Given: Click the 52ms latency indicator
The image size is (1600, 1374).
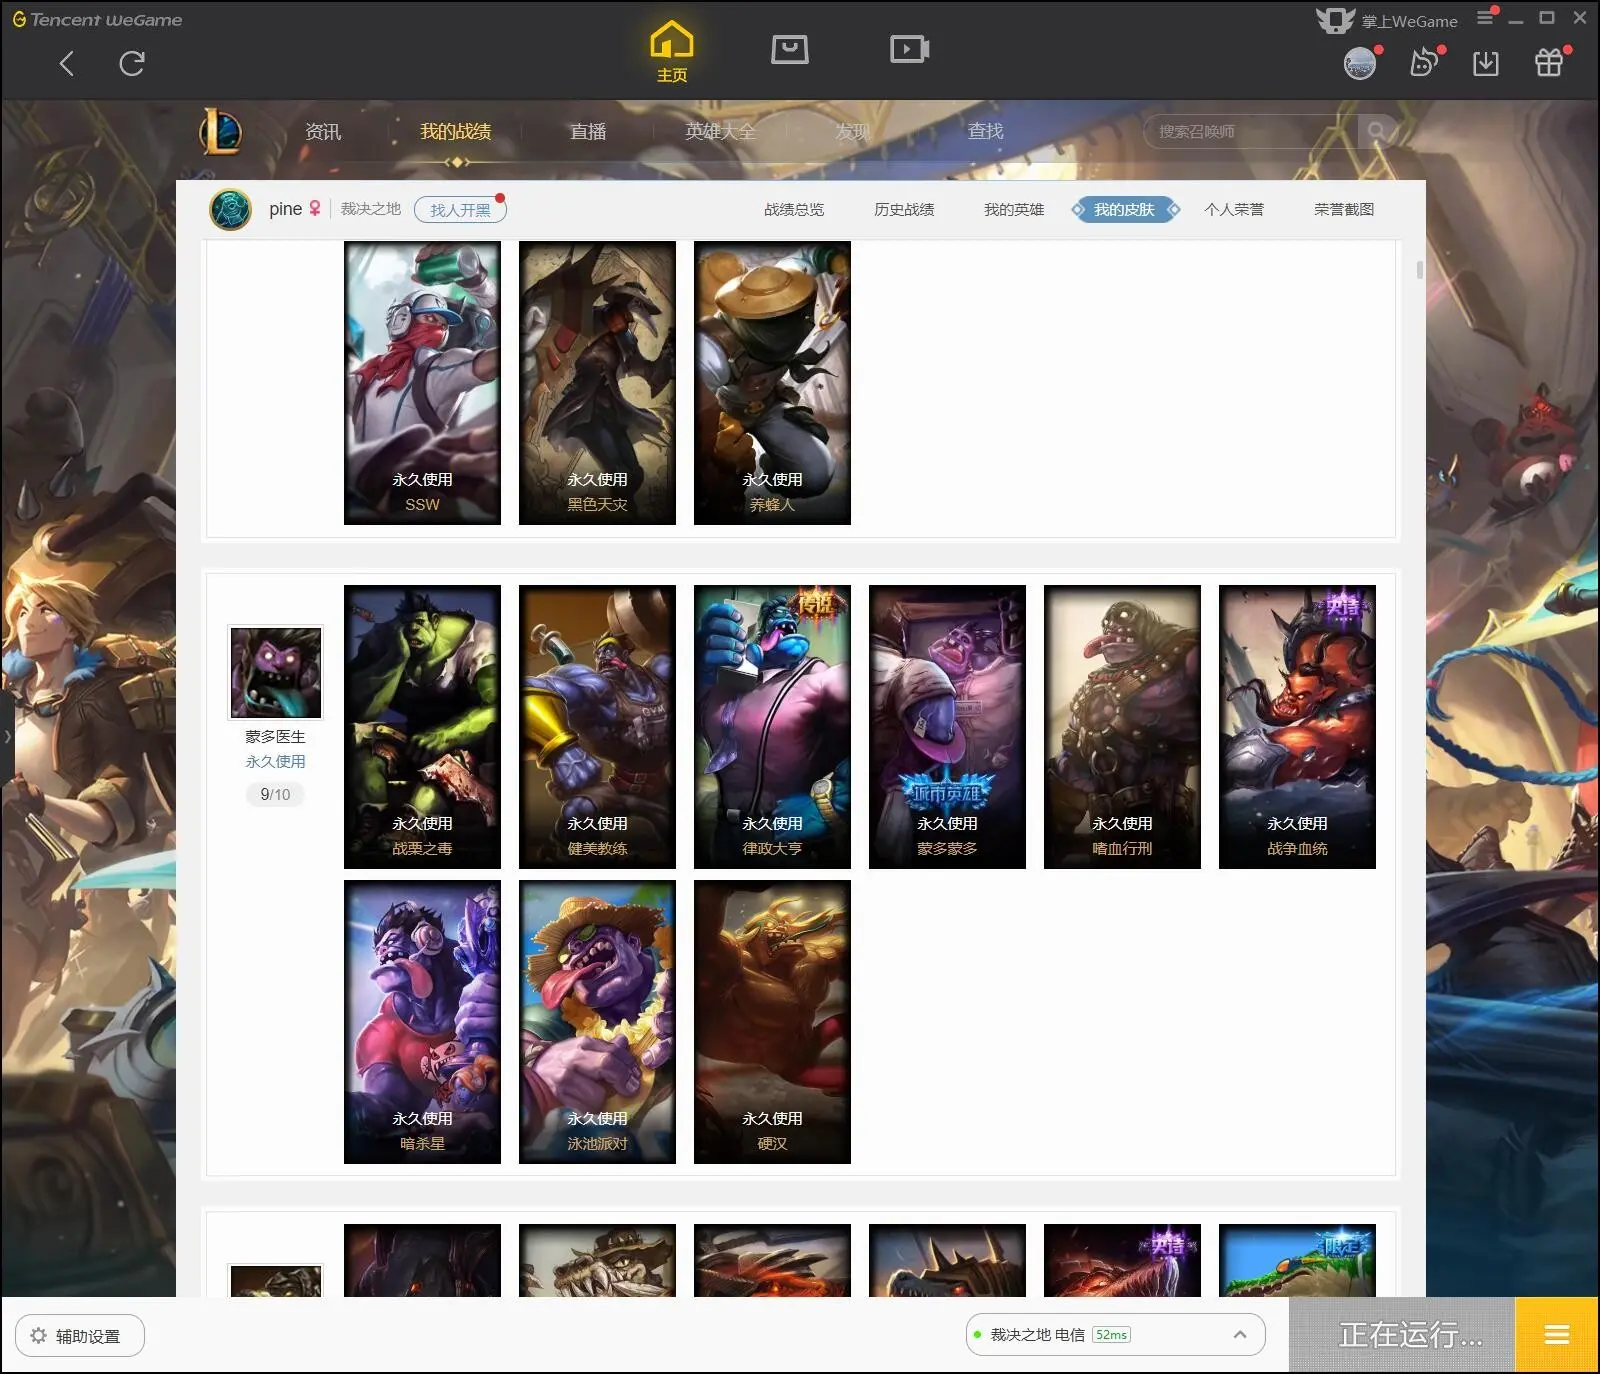Looking at the screenshot, I should point(1111,1335).
